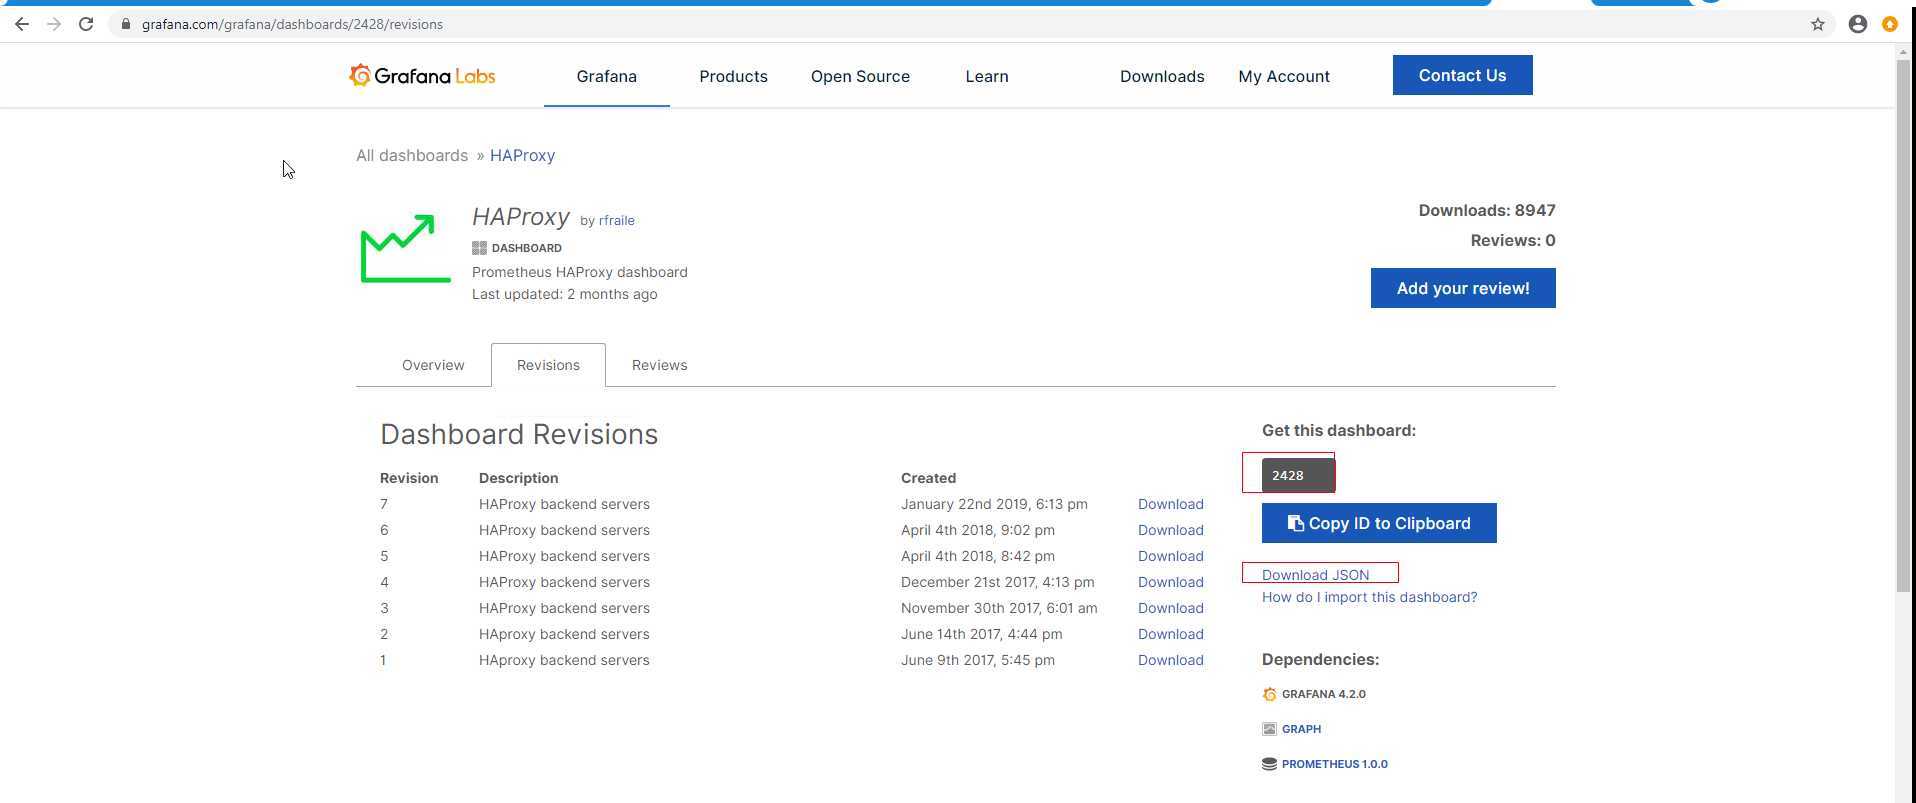Click the Graph panel dependency icon
Viewport: 1916px width, 803px height.
1269,729
